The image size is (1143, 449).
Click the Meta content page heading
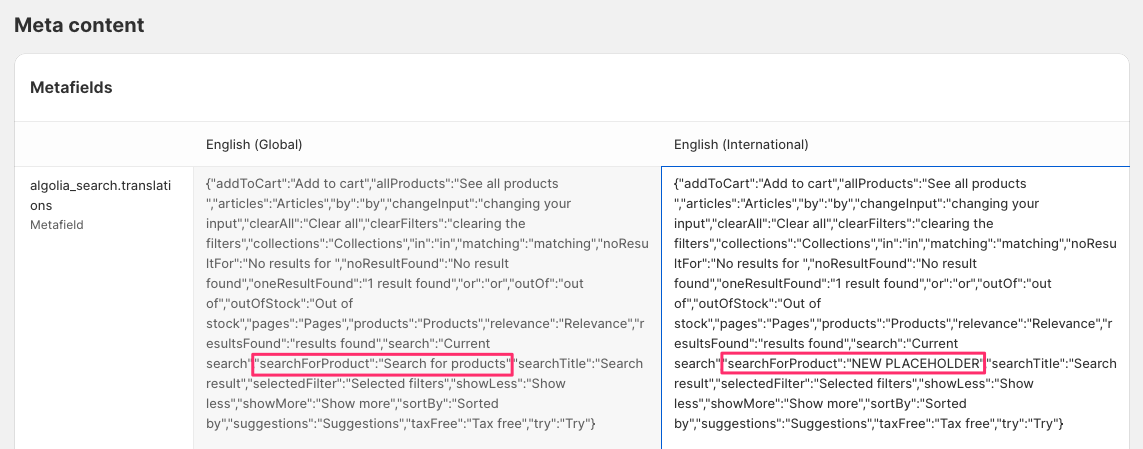click(79, 25)
